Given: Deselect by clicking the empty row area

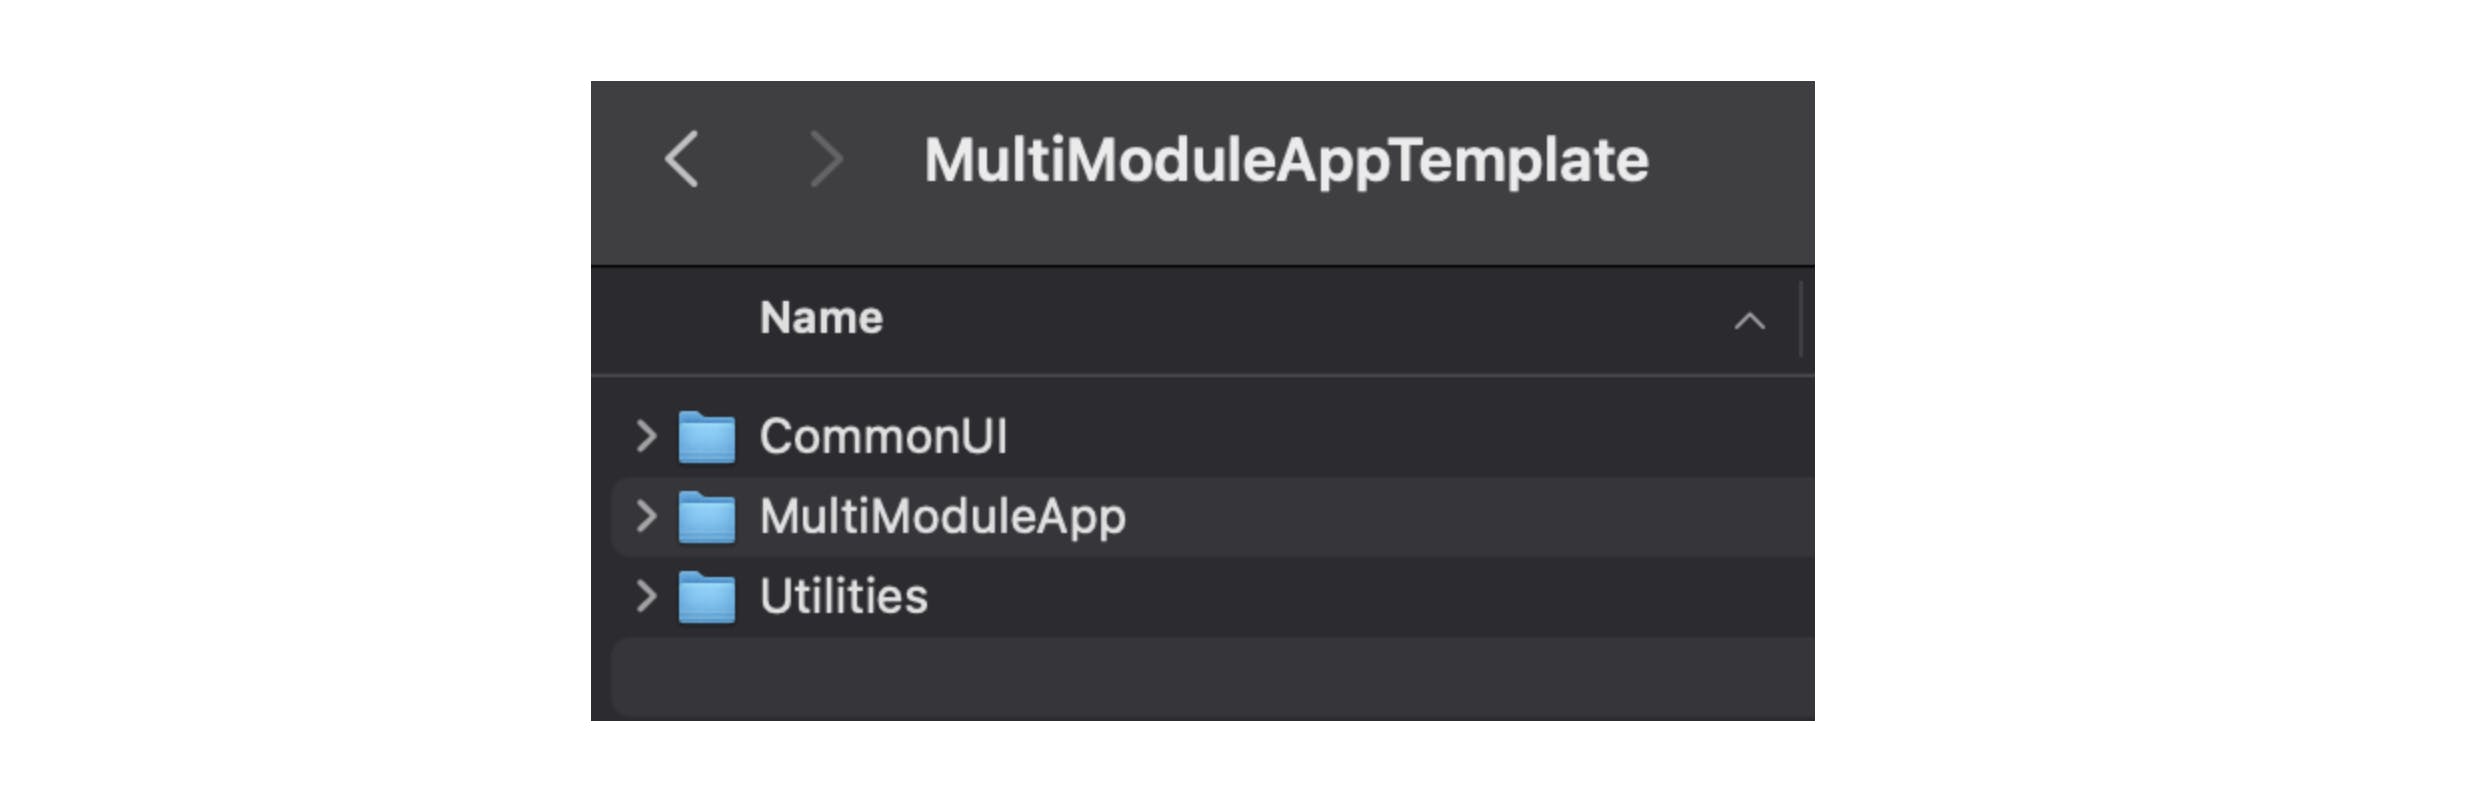Looking at the screenshot, I should (x=1200, y=677).
